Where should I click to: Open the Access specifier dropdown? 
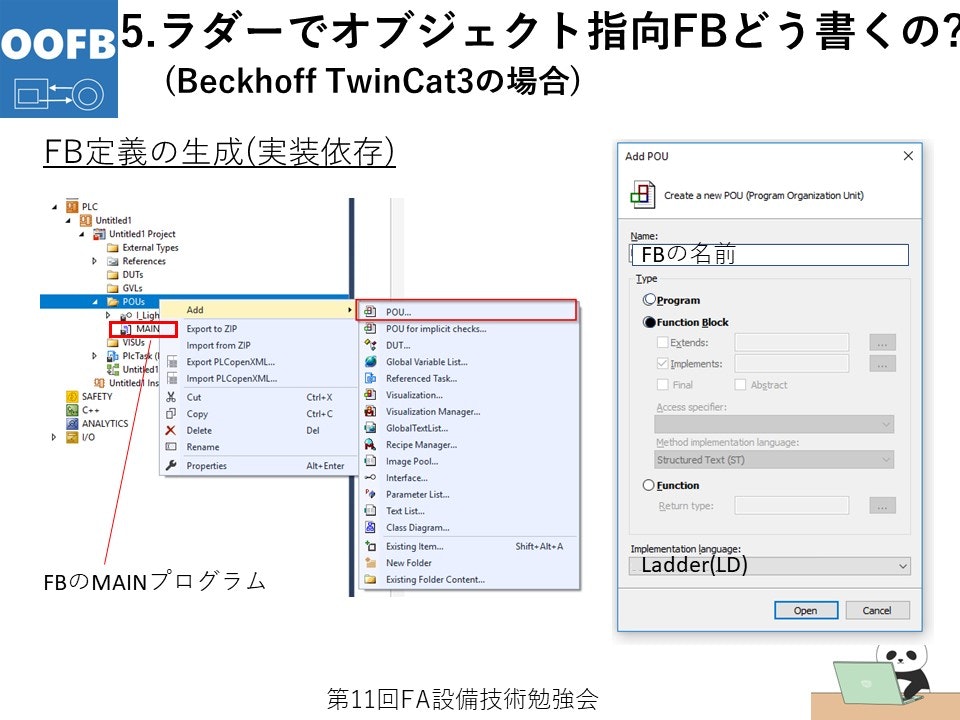[x=774, y=424]
